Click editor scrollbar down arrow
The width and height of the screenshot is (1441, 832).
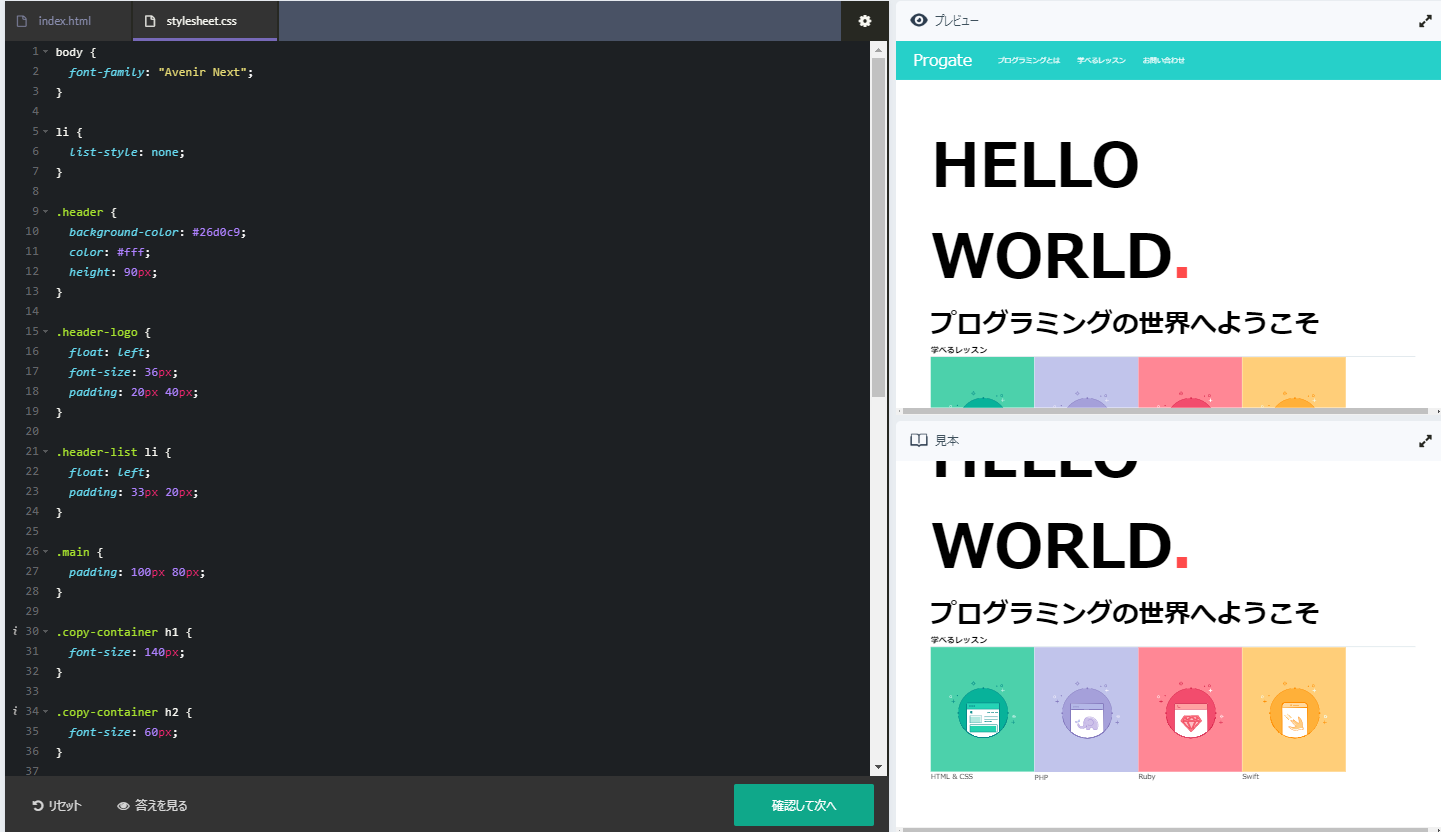pyautogui.click(x=878, y=768)
